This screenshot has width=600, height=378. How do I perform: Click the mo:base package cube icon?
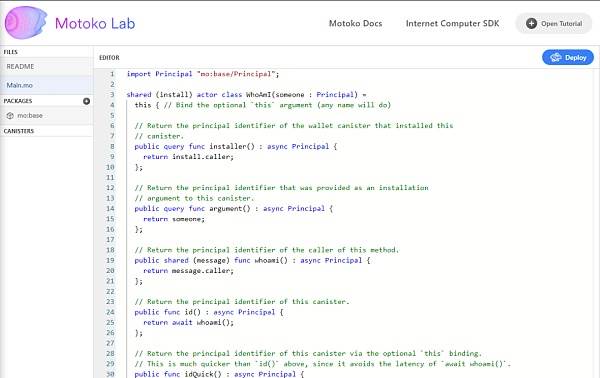point(10,116)
